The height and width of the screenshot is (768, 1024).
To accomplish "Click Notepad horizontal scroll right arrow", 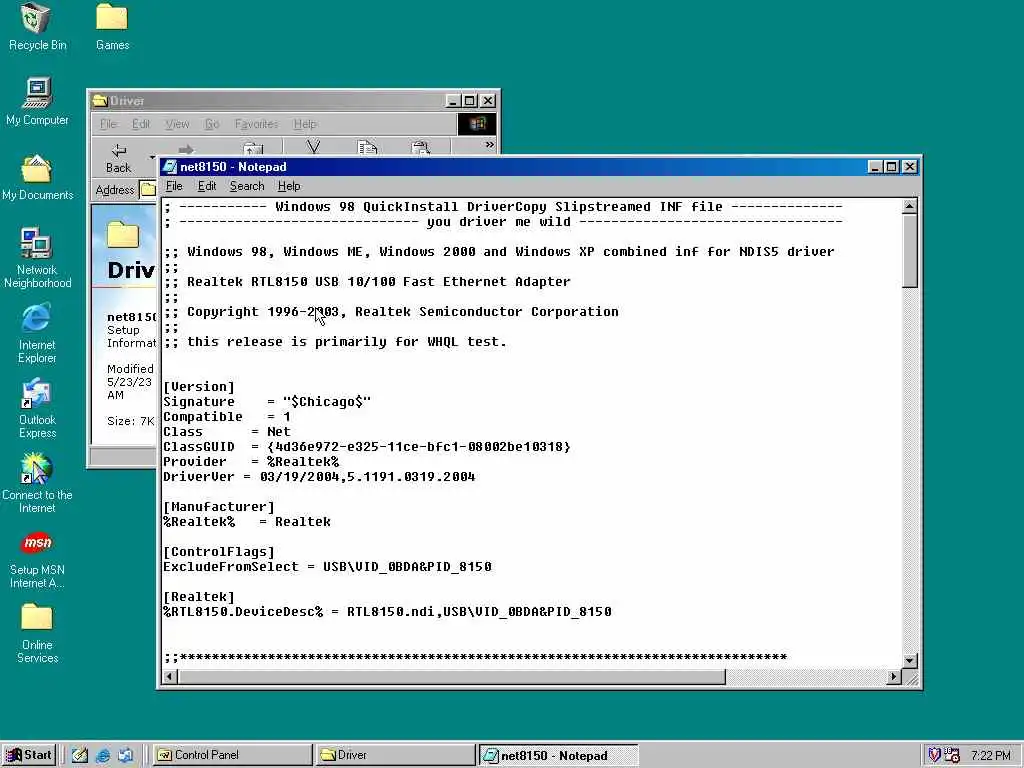I will [x=894, y=677].
